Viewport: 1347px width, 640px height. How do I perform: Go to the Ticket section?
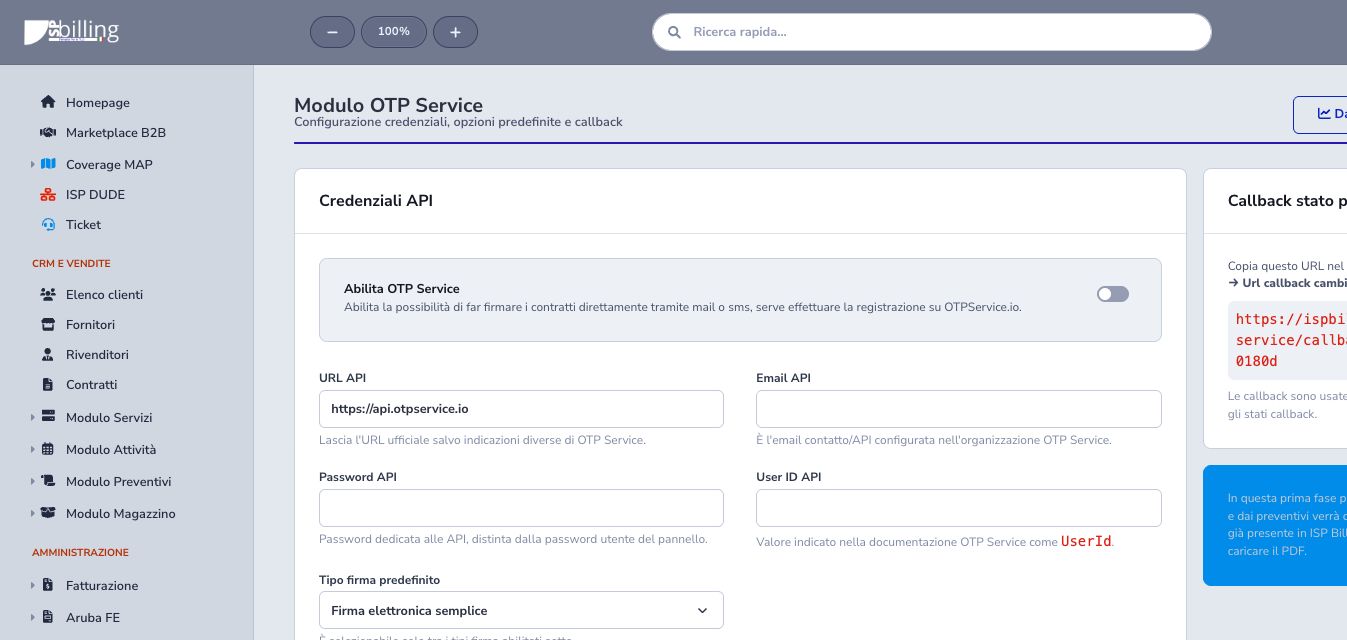[83, 224]
